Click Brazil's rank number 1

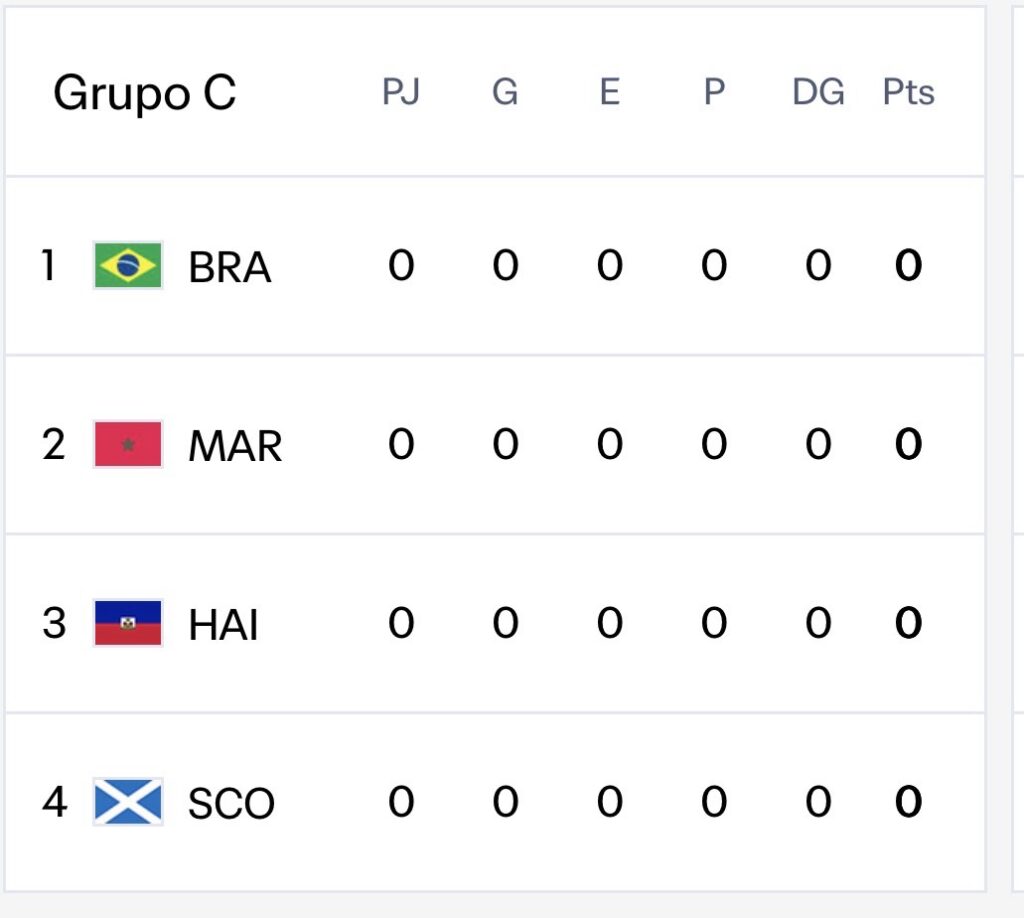point(48,266)
